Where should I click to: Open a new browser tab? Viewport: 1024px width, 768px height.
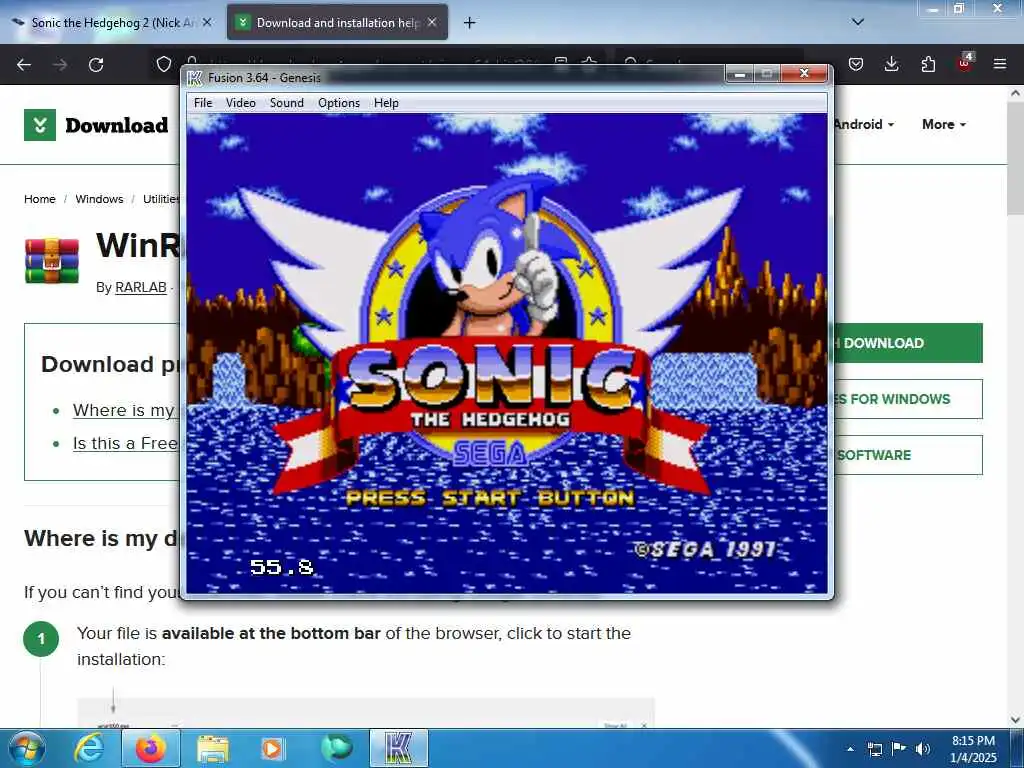[469, 23]
